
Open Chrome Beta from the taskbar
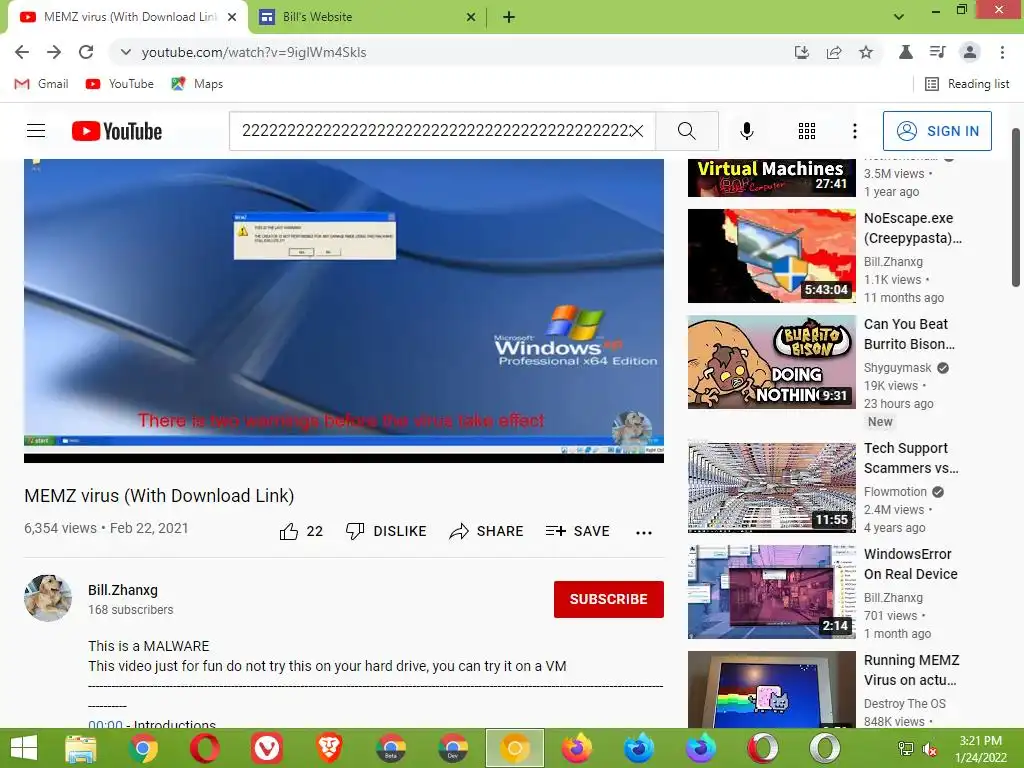point(391,748)
